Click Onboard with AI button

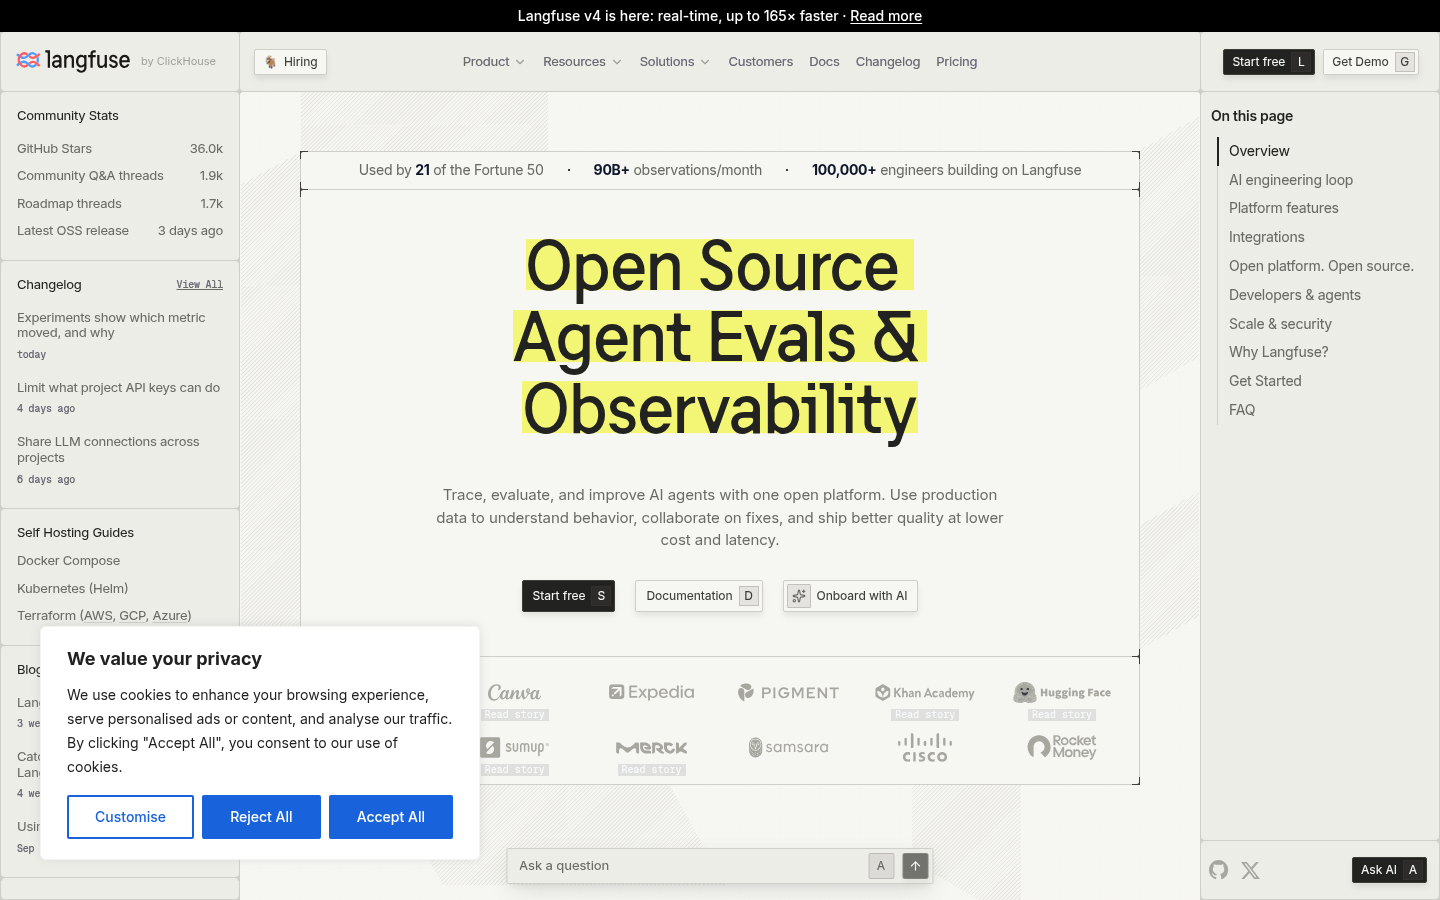[850, 596]
